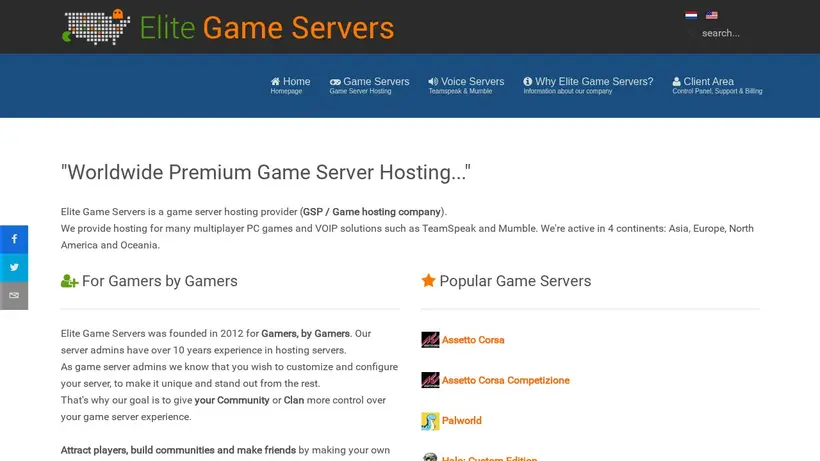Open the Game Servers menu
Screen dimensions: 820x461
coord(369,85)
